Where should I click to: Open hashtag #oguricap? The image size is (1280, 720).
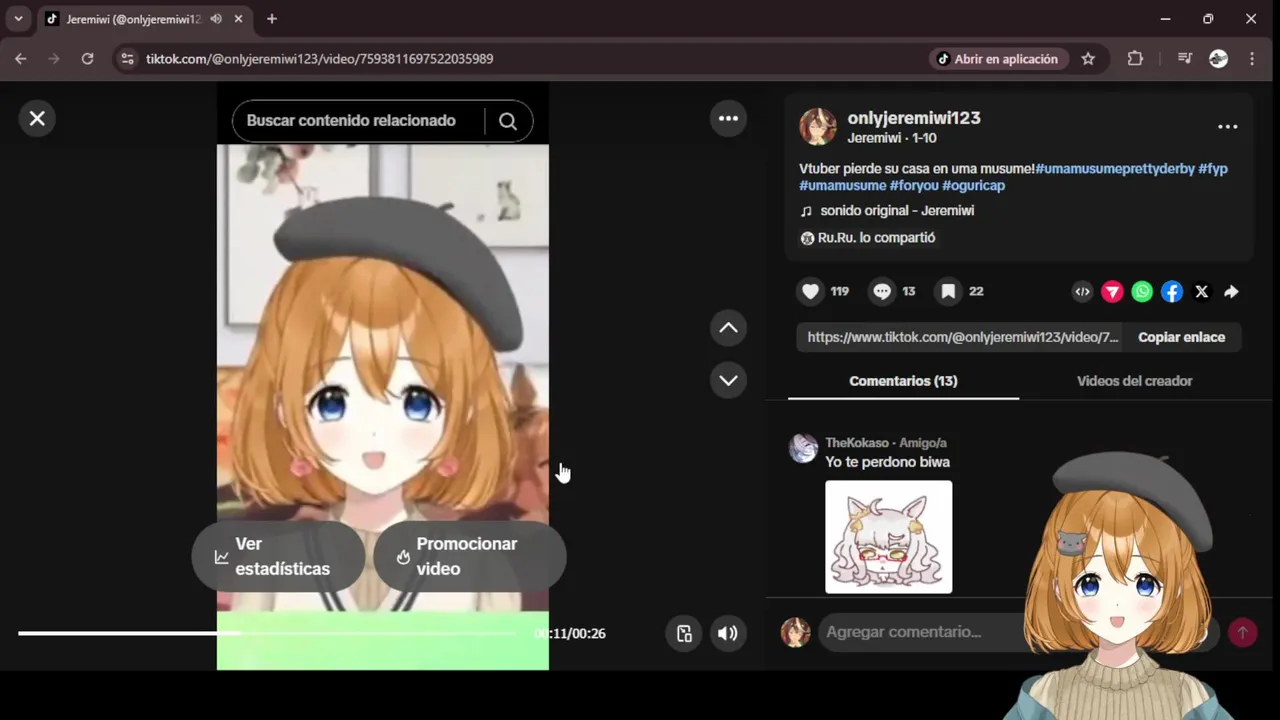973,186
